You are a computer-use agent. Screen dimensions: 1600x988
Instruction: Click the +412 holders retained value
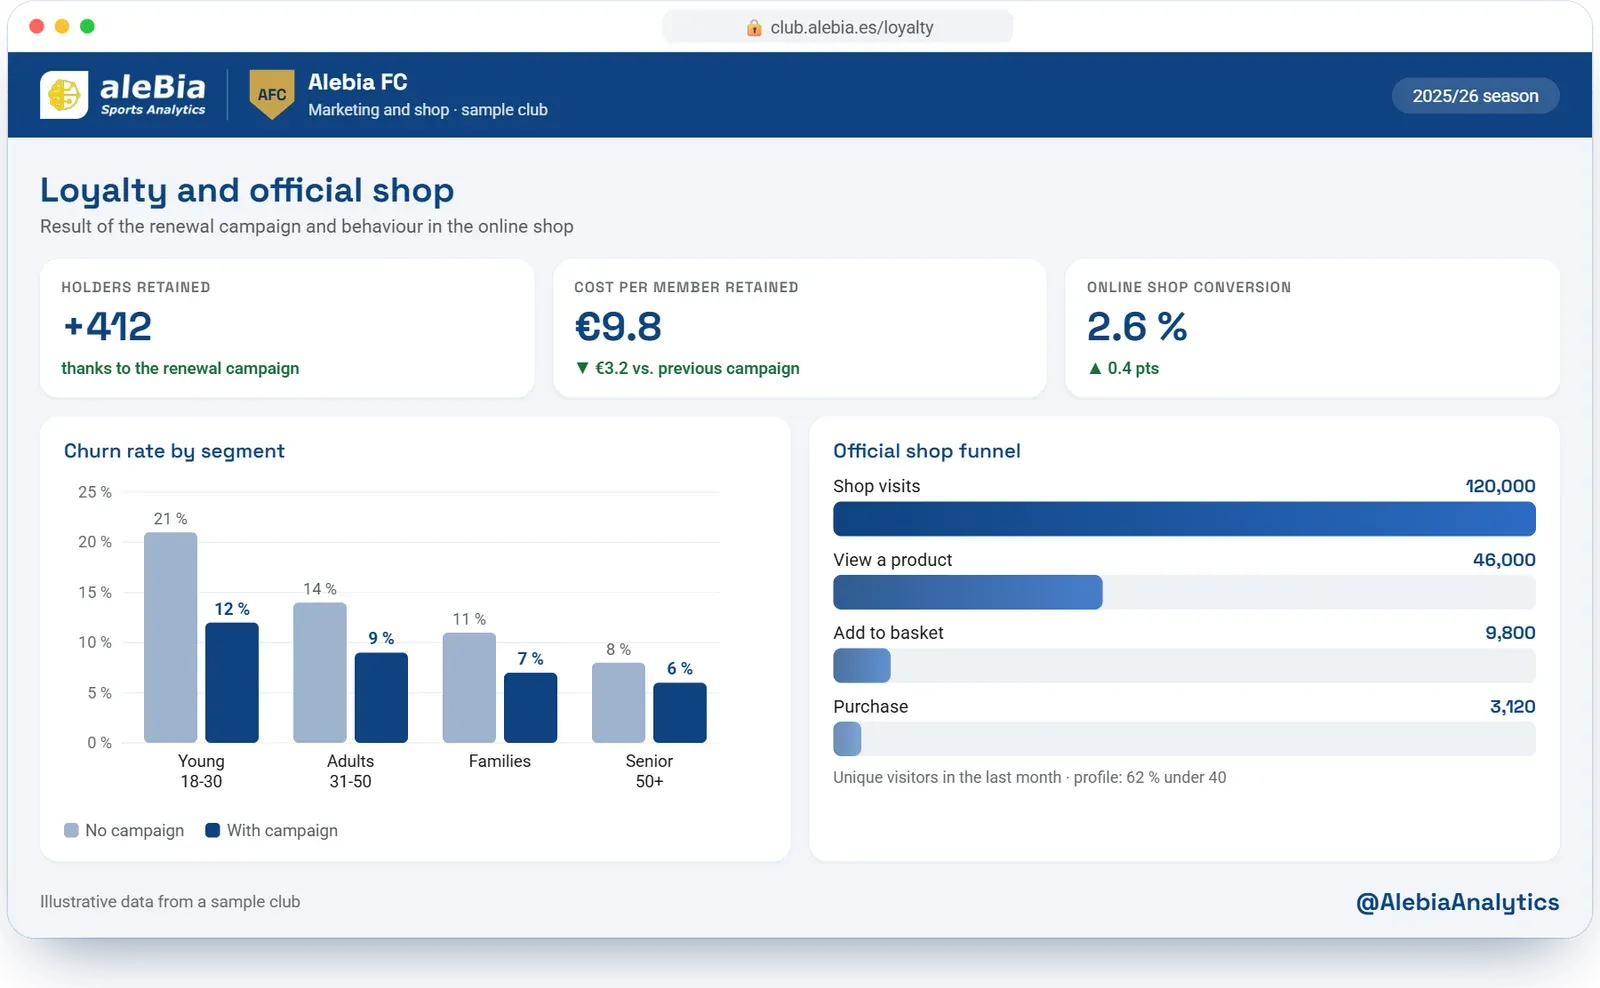pyautogui.click(x=107, y=326)
